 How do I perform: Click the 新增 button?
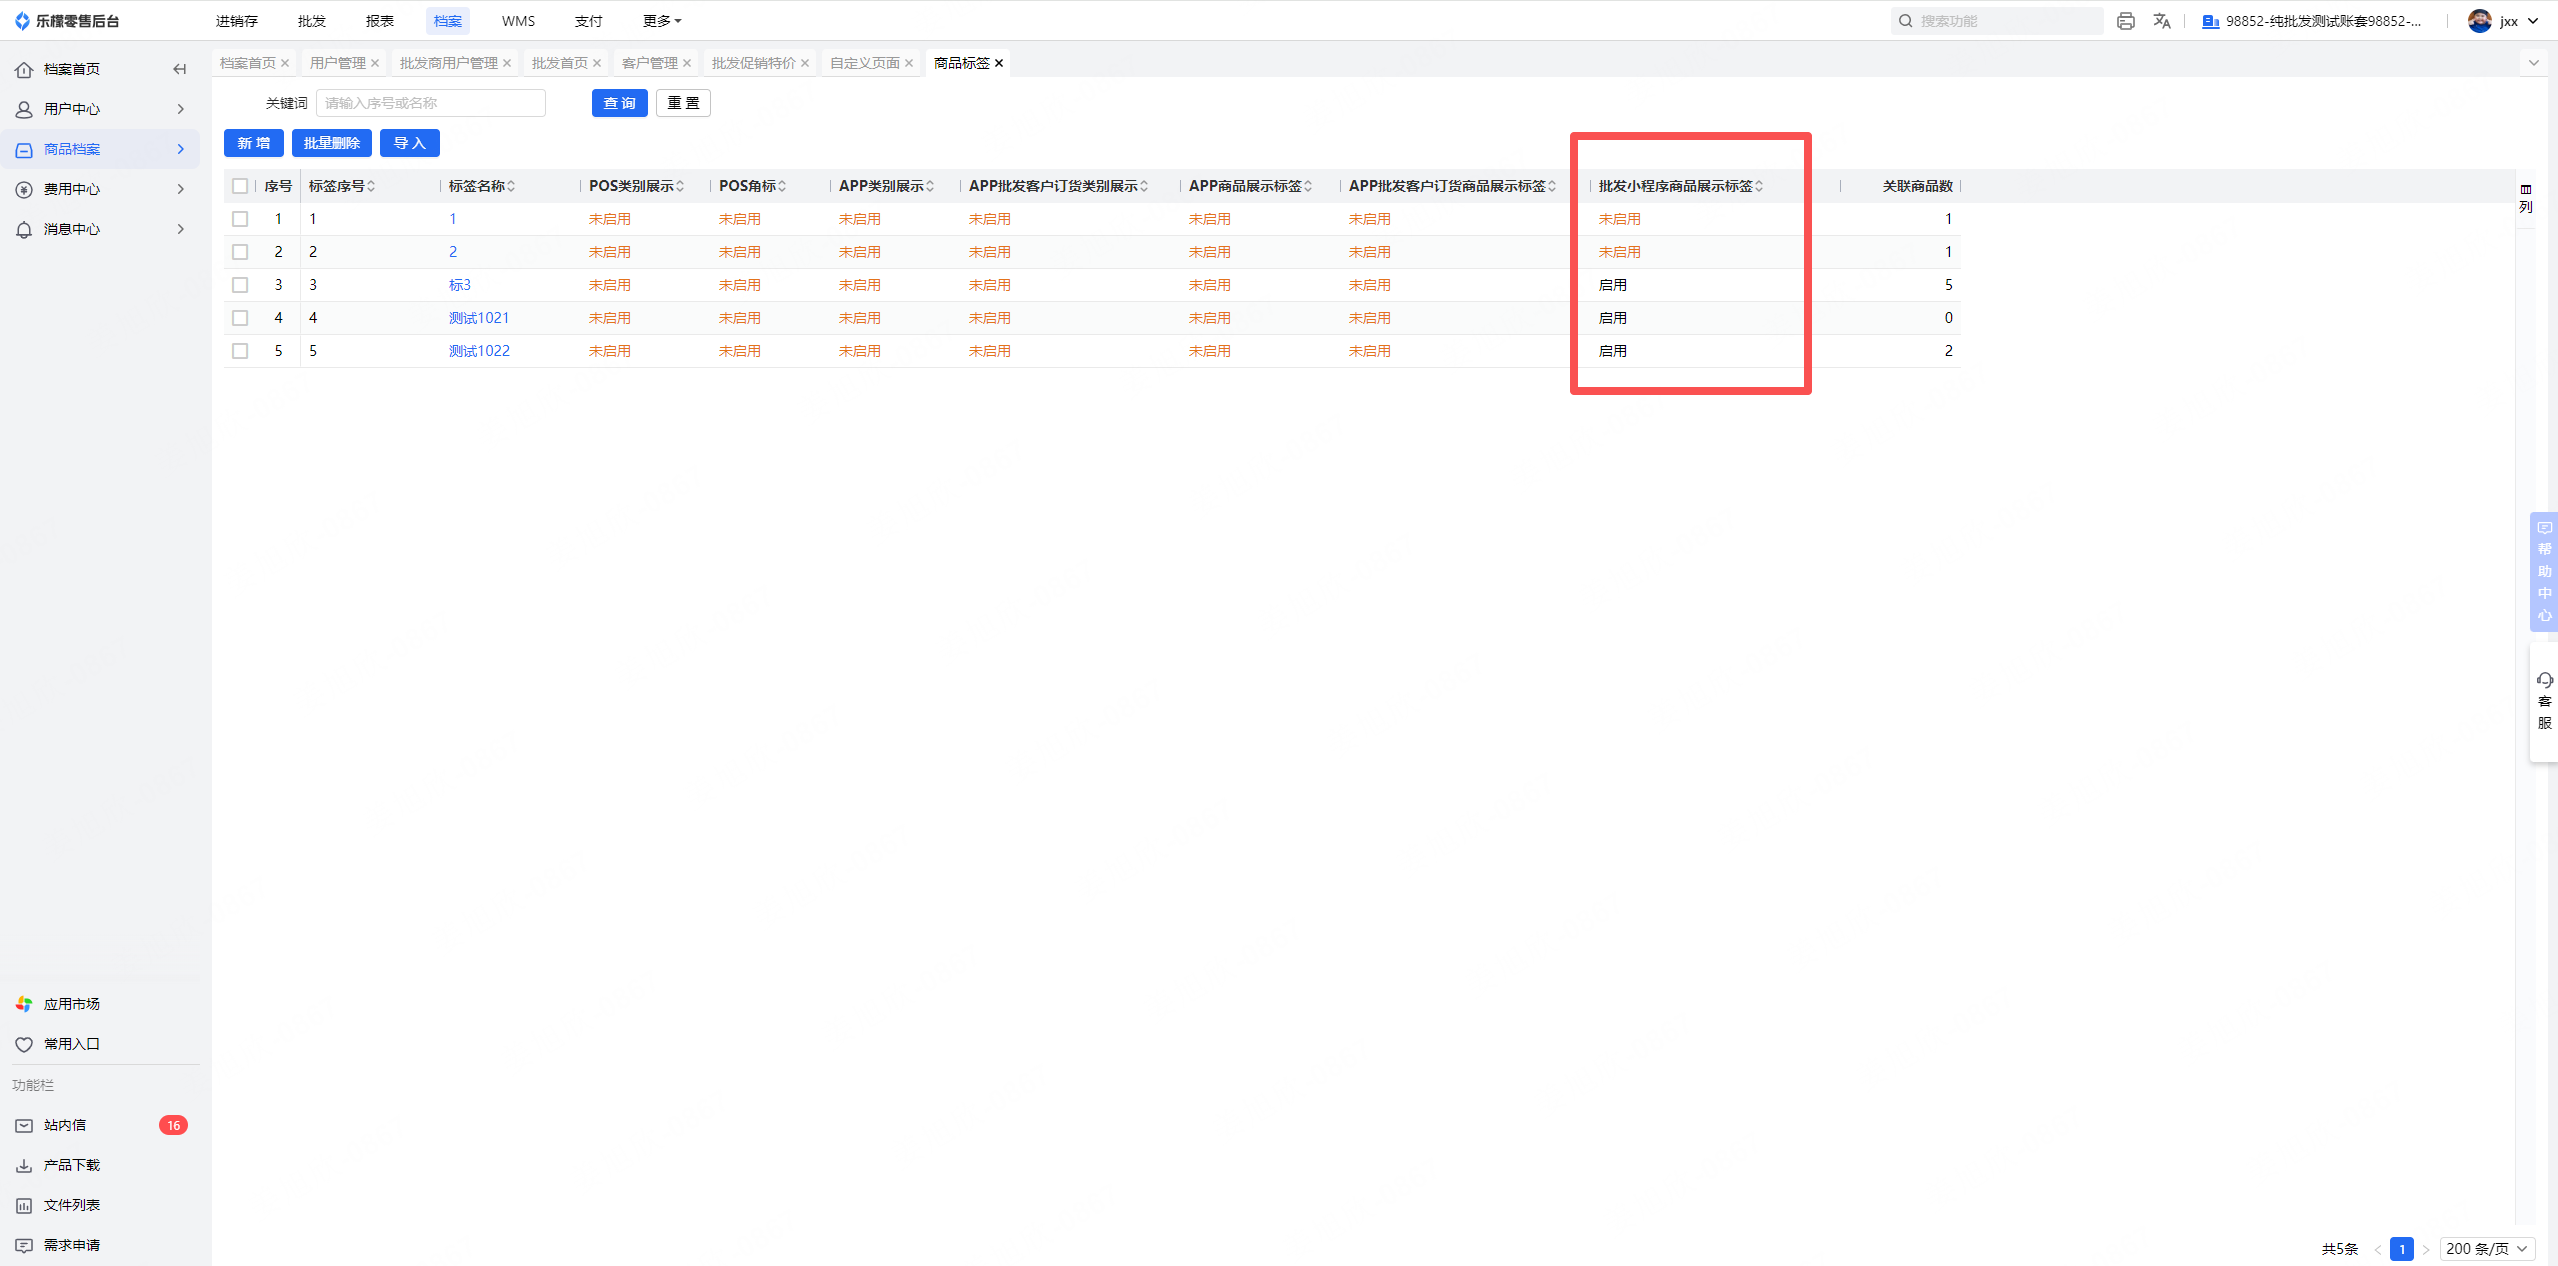click(x=253, y=143)
